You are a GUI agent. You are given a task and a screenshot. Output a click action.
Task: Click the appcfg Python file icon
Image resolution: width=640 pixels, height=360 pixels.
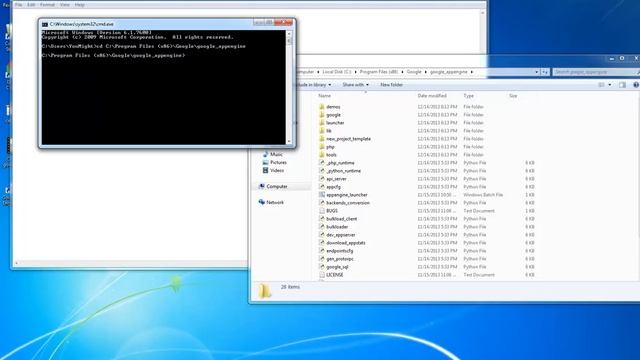[x=322, y=187]
